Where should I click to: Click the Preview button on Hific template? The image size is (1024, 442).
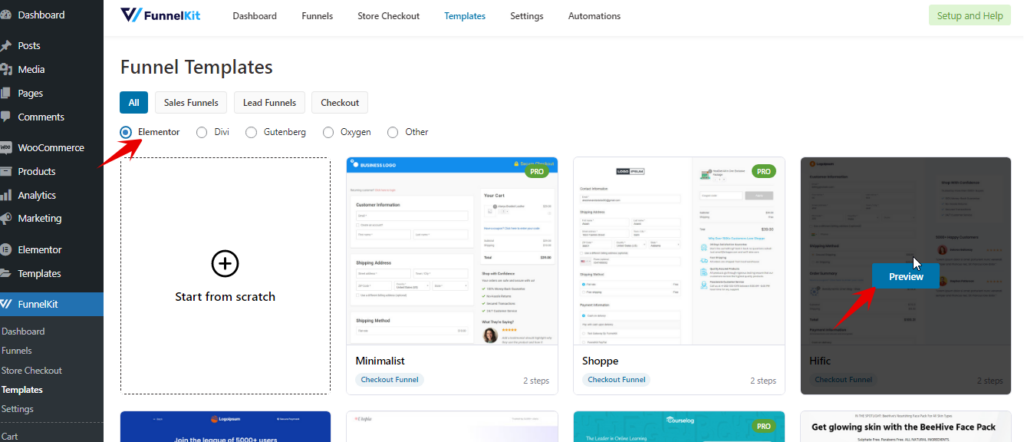(x=906, y=276)
